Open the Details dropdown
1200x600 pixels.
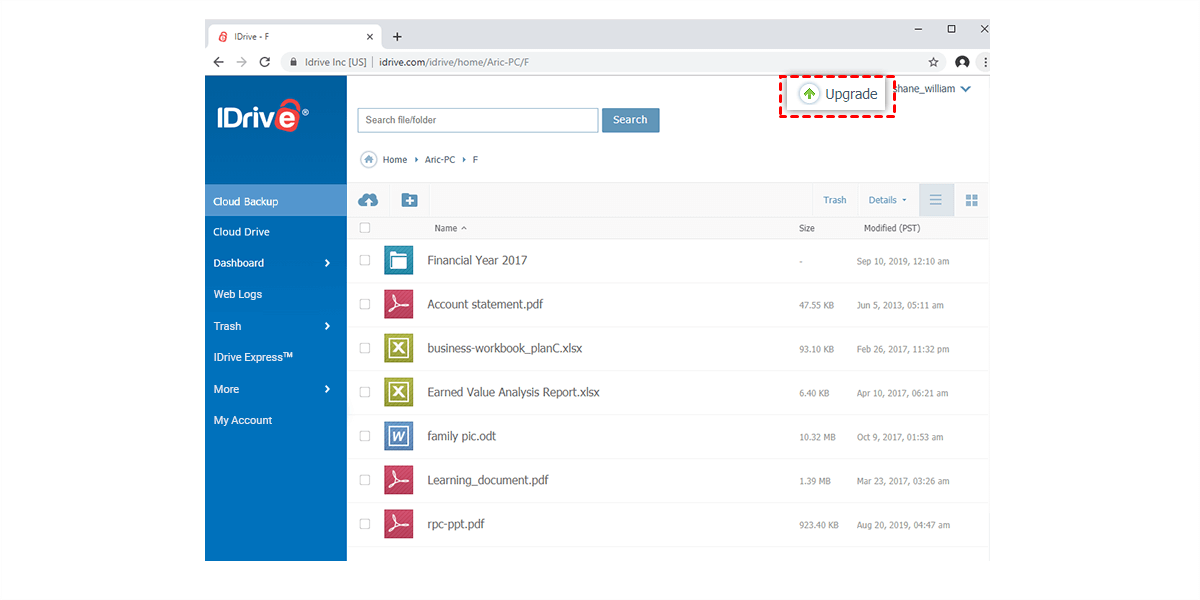point(887,200)
